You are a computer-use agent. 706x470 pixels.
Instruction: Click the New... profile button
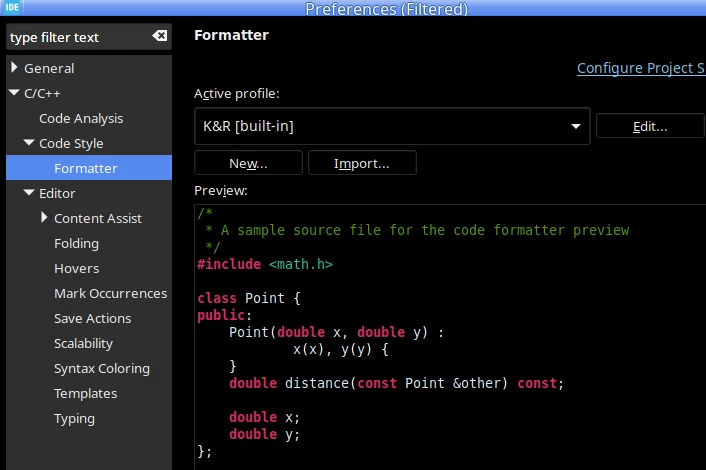click(x=248, y=163)
